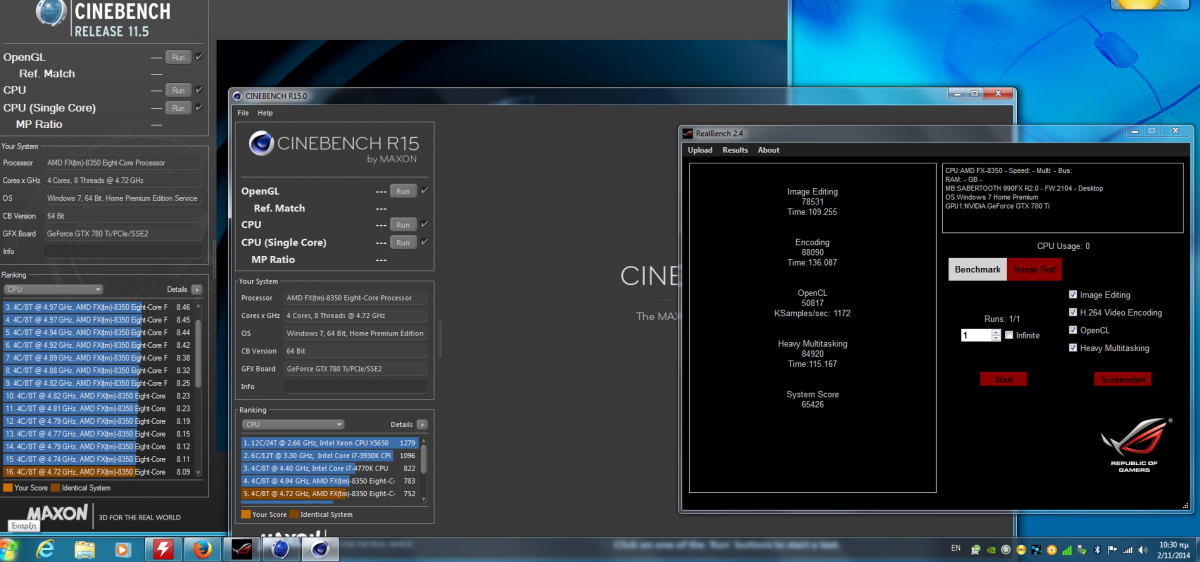Select Core i7-3930K ranking entry in R15
The image size is (1200, 562).
coord(330,455)
